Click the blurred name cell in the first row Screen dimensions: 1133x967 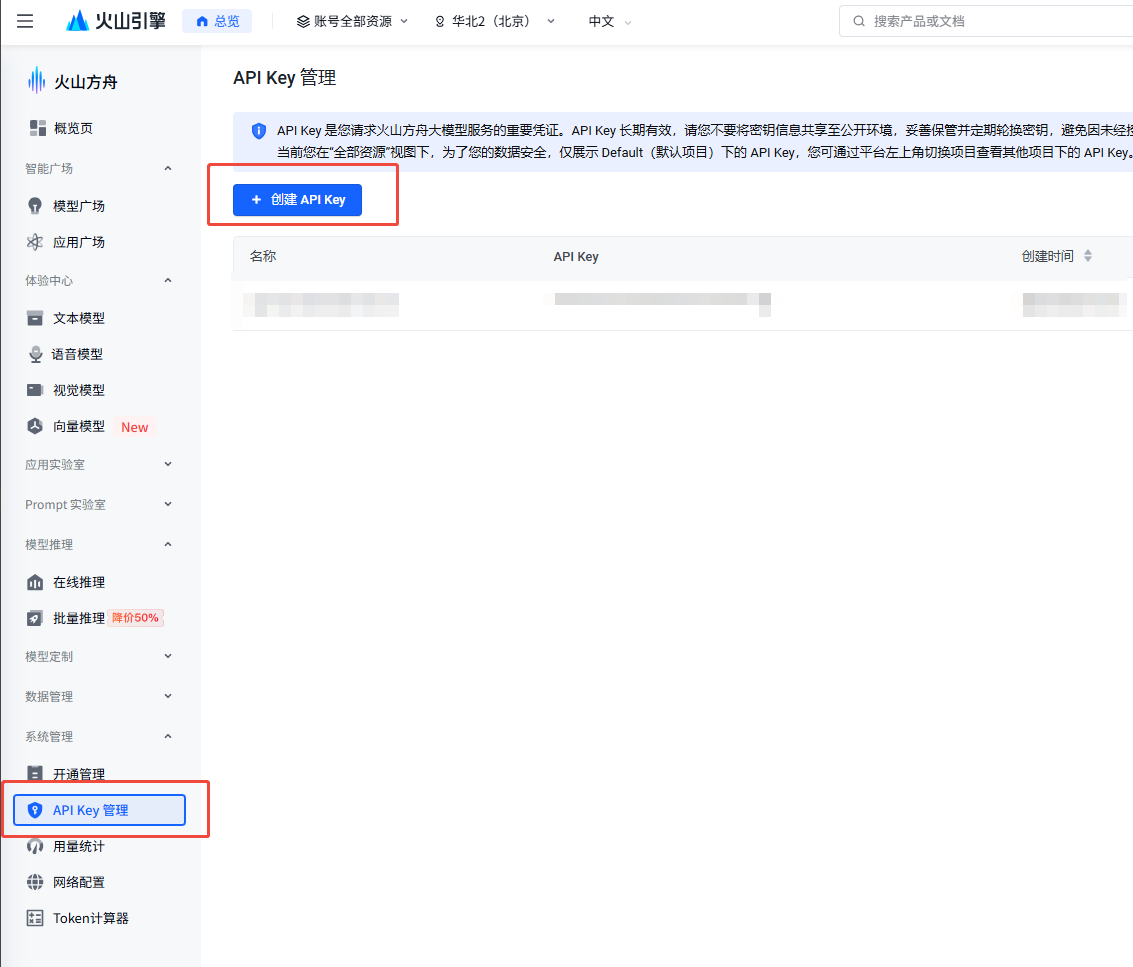click(x=321, y=304)
